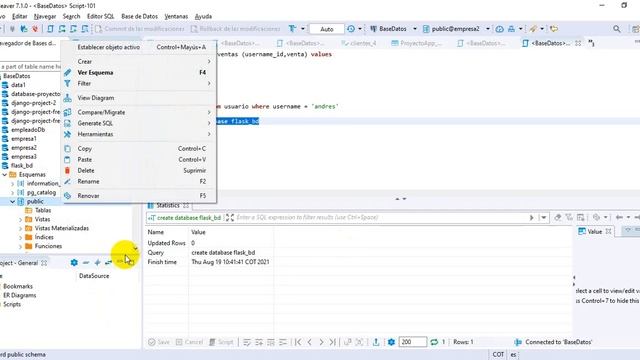Switch to 'ProyectoApp_' editor tab
Screen dimensions: 640x360
coord(416,43)
